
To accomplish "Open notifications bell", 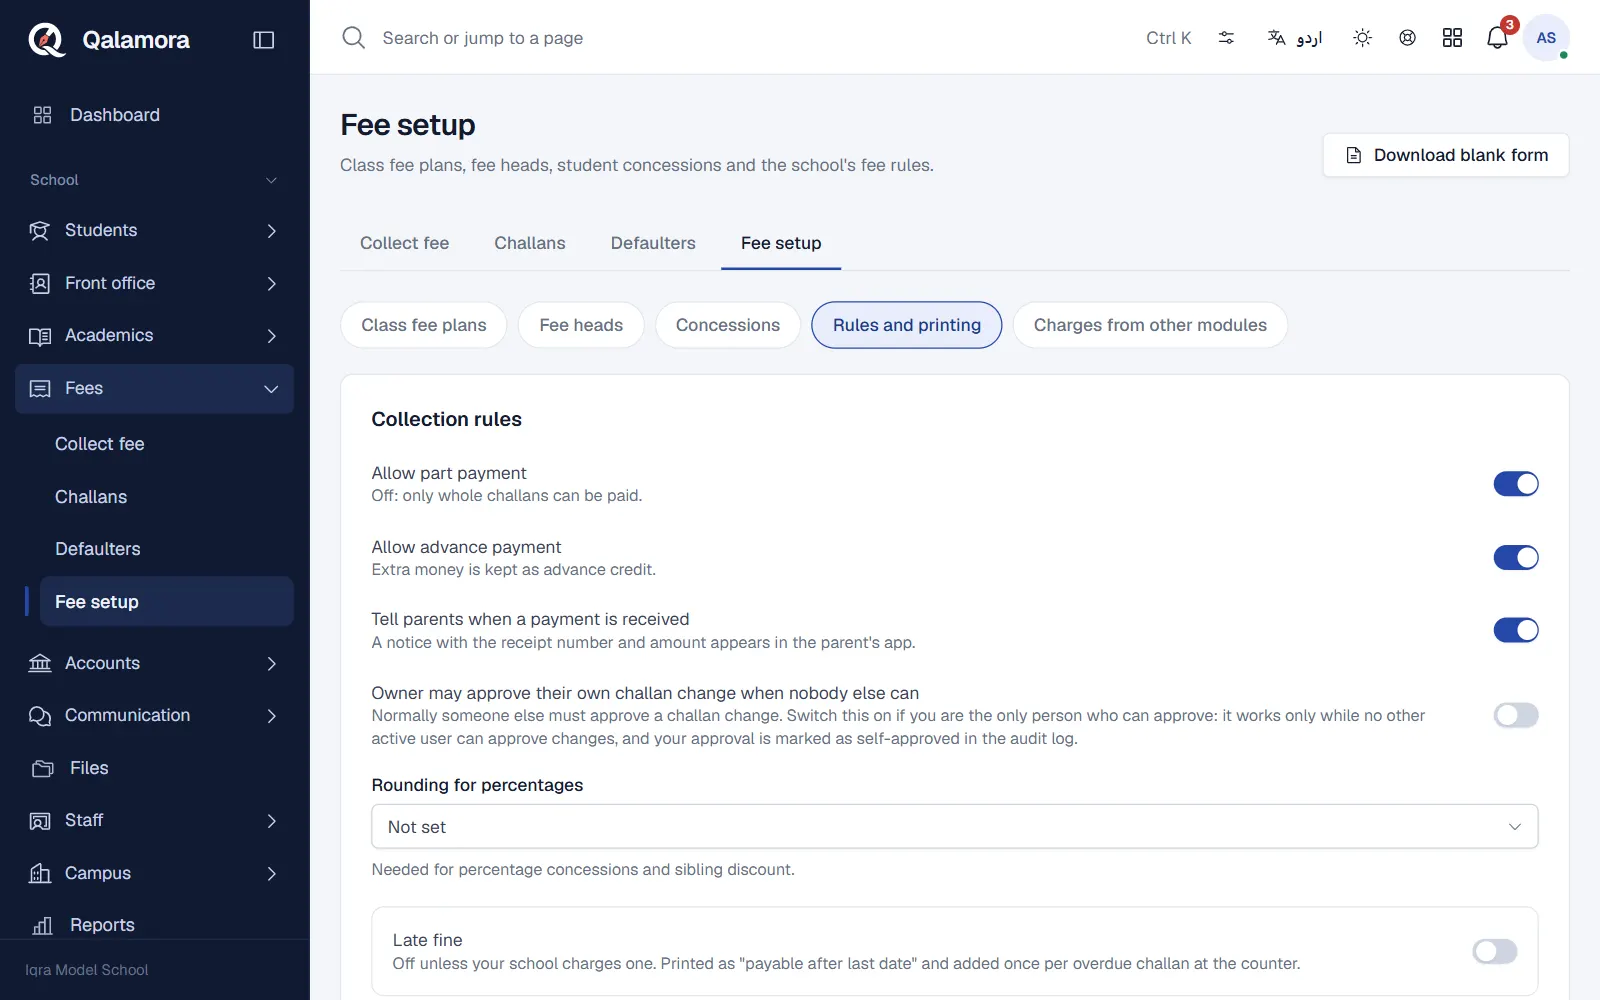I will (1497, 38).
